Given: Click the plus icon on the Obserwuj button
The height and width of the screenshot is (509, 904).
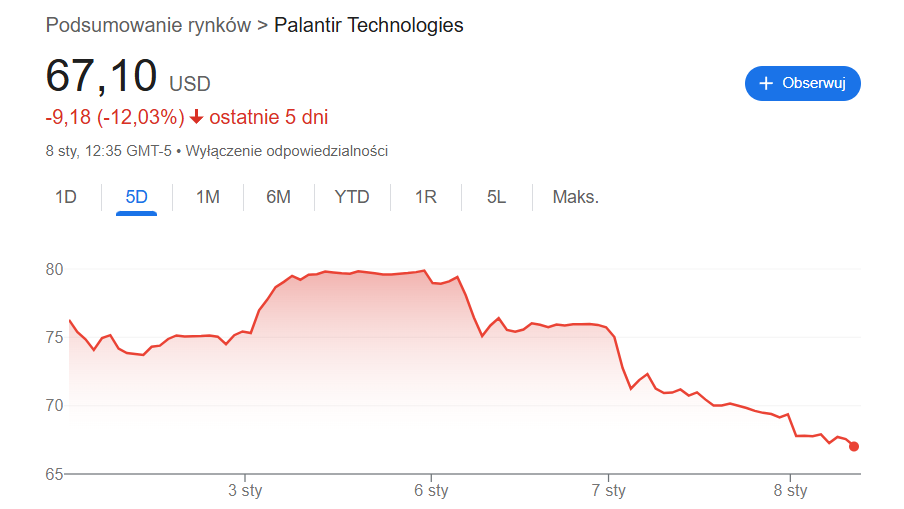Looking at the screenshot, I should [767, 83].
